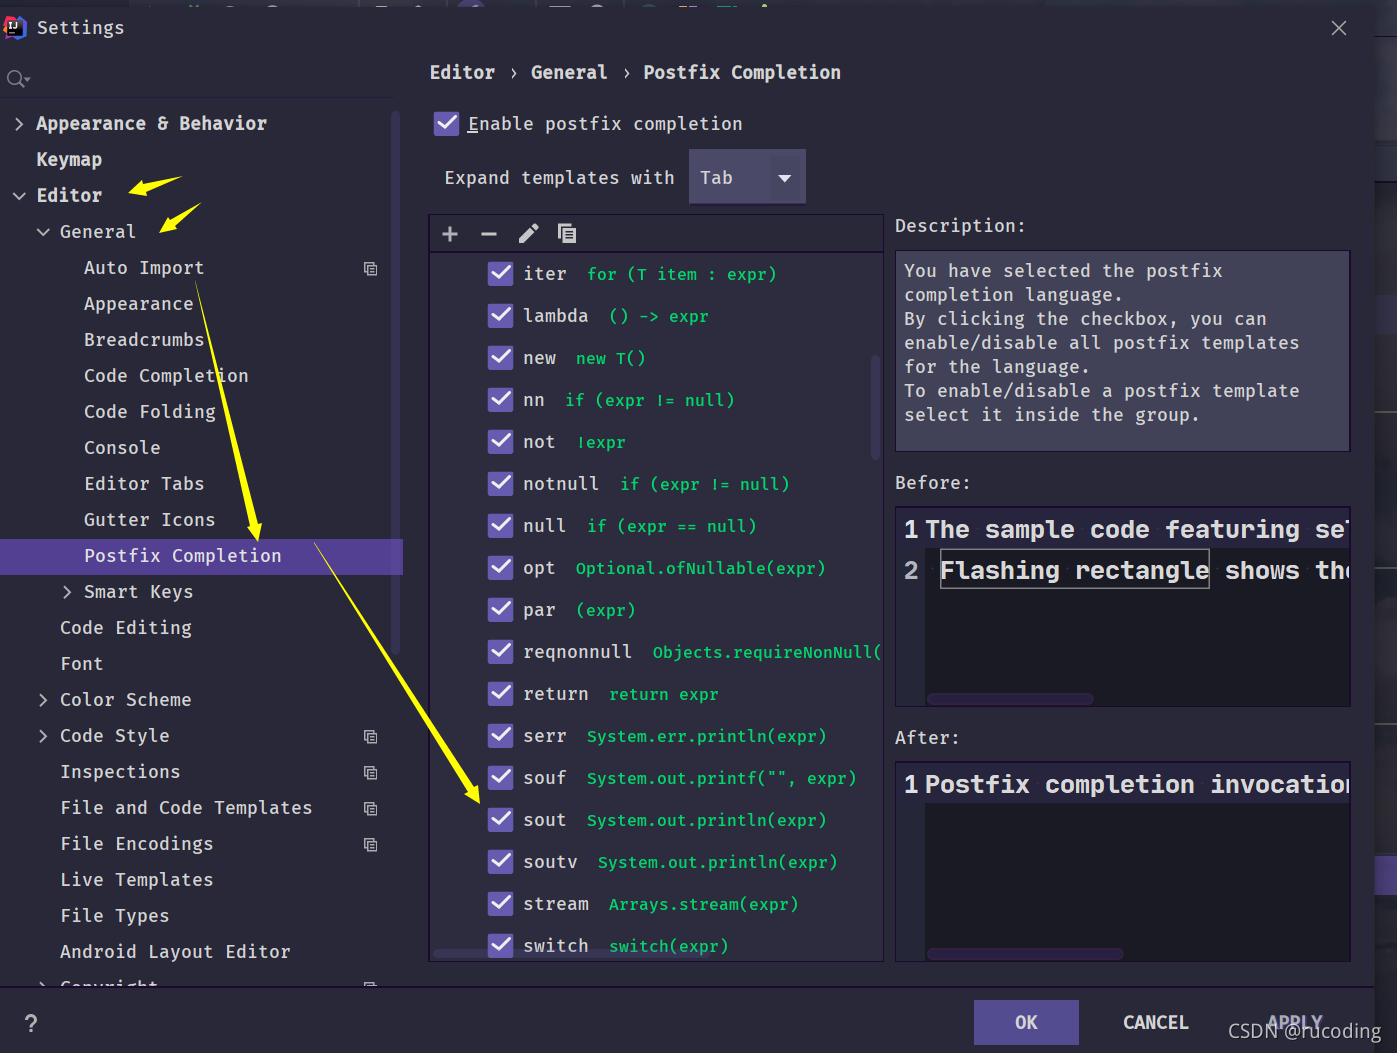The width and height of the screenshot is (1397, 1053).
Task: Click the Settings search input field
Action: (x=200, y=79)
